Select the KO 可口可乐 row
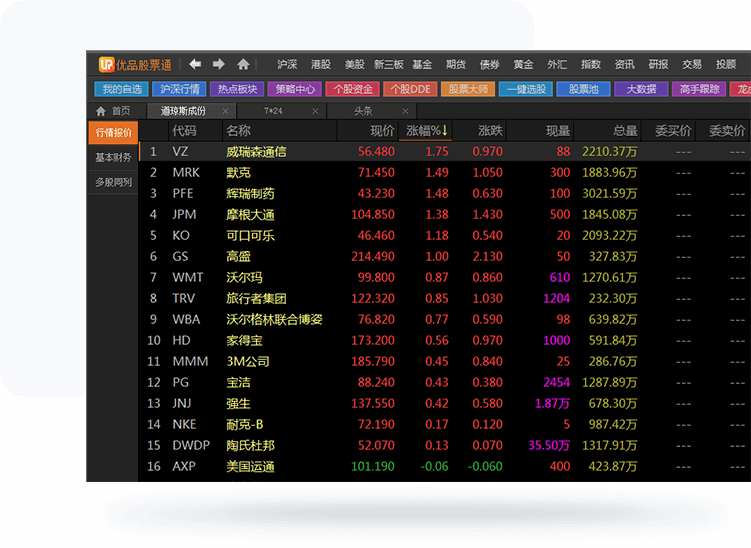The width and height of the screenshot is (751, 548). coord(444,236)
